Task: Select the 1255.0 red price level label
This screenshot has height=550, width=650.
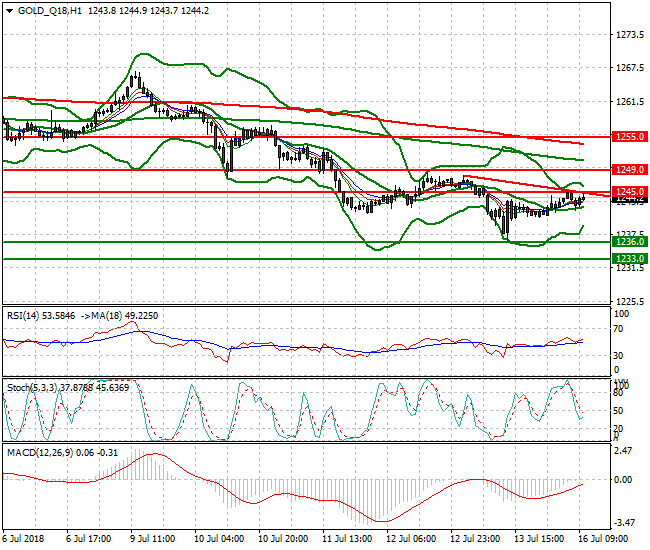Action: click(630, 137)
